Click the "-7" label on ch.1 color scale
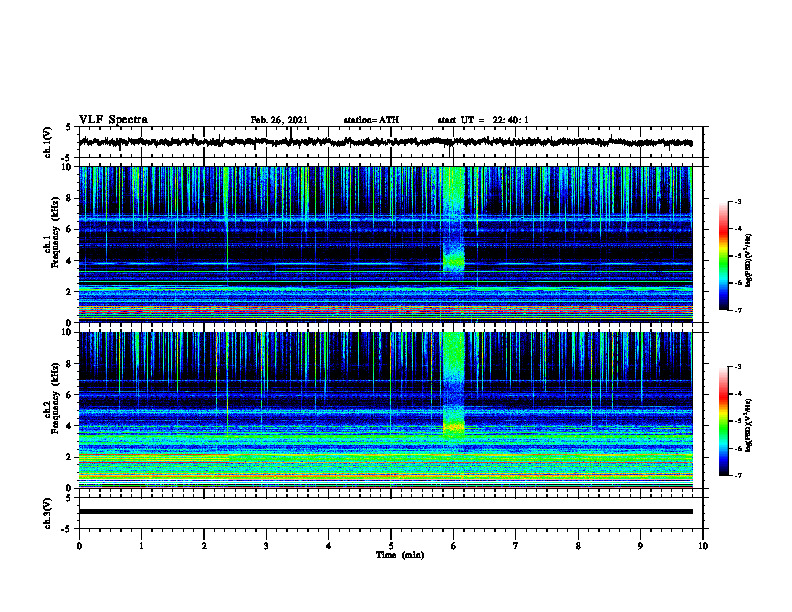Viewport: 792px width, 612px height. point(738,311)
